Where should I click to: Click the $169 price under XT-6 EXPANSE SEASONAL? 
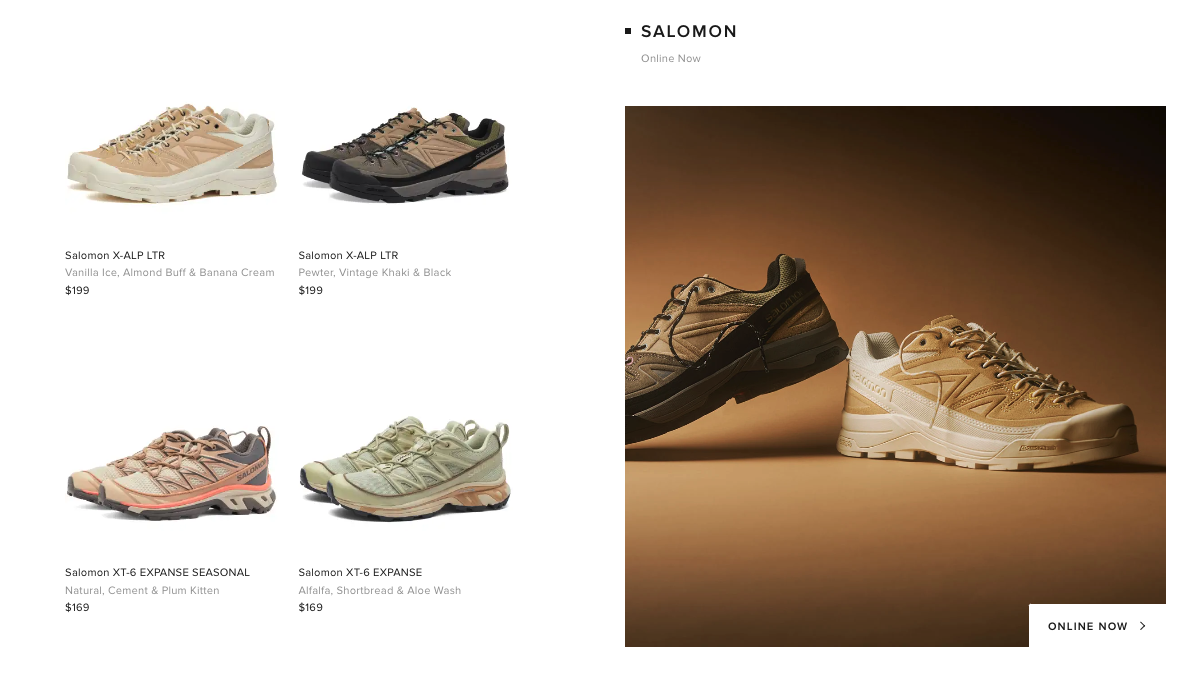77,608
